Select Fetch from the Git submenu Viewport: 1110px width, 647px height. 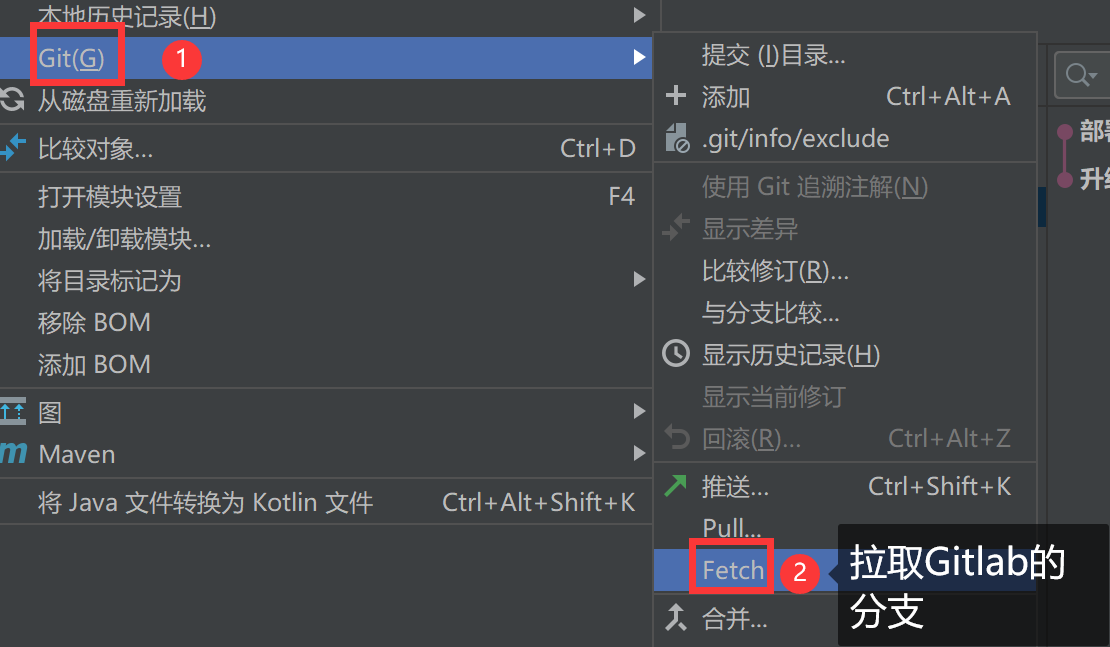pos(733,570)
